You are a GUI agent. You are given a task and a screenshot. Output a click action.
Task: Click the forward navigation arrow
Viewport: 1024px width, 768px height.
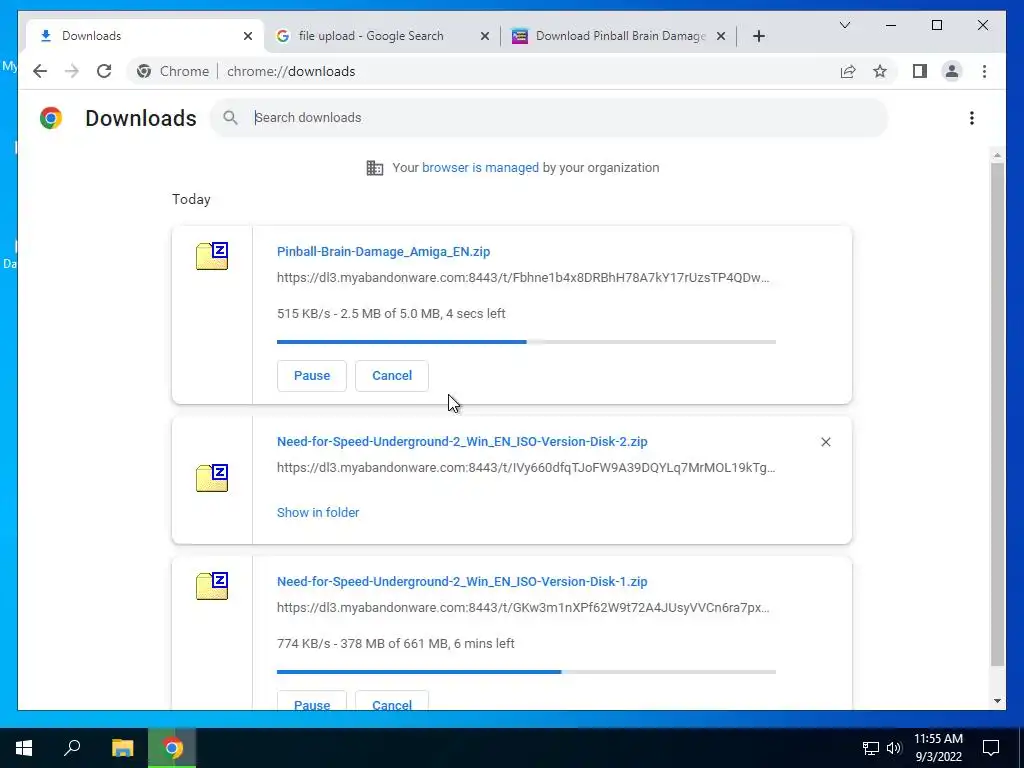coord(72,71)
